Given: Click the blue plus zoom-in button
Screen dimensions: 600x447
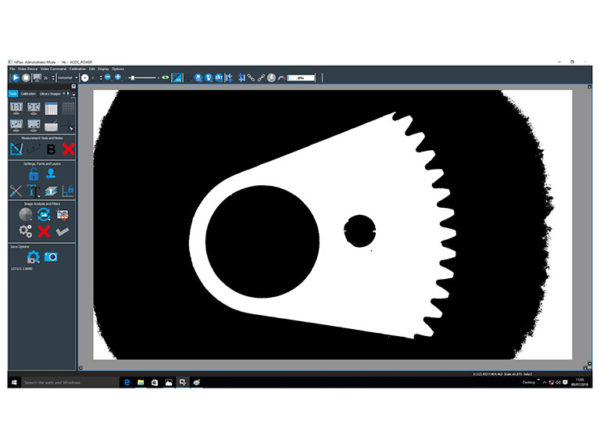Looking at the screenshot, I should (117, 77).
